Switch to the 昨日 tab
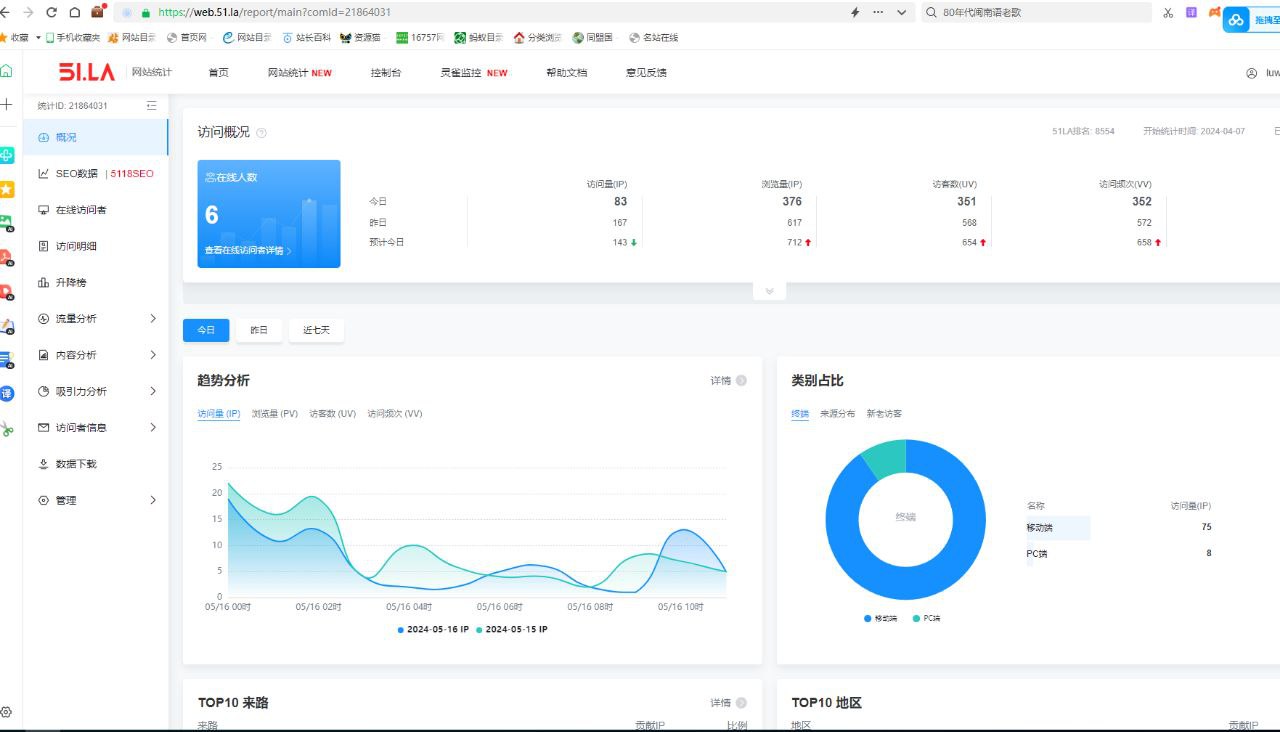This screenshot has width=1280, height=732. tap(259, 330)
